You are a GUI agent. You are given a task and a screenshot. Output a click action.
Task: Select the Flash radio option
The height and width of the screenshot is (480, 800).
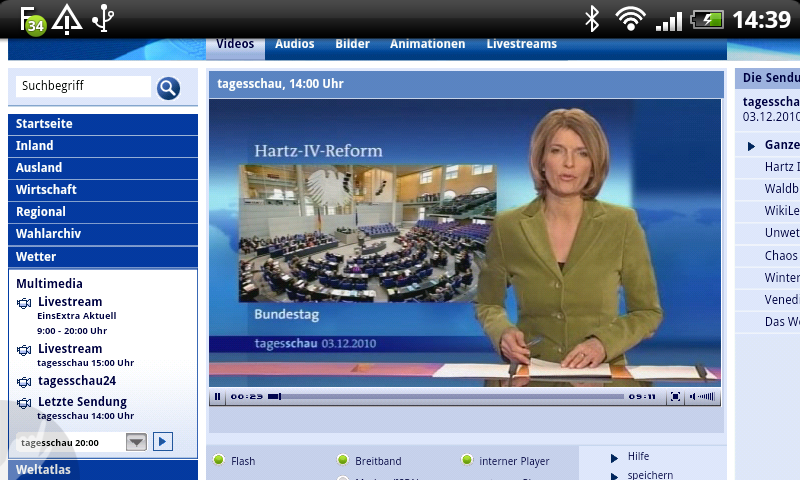click(219, 460)
